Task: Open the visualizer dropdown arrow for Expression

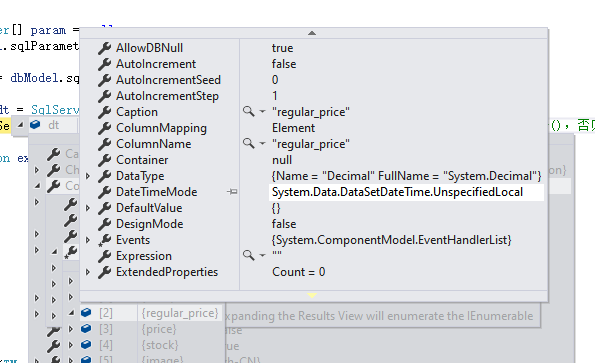Action: point(262,256)
